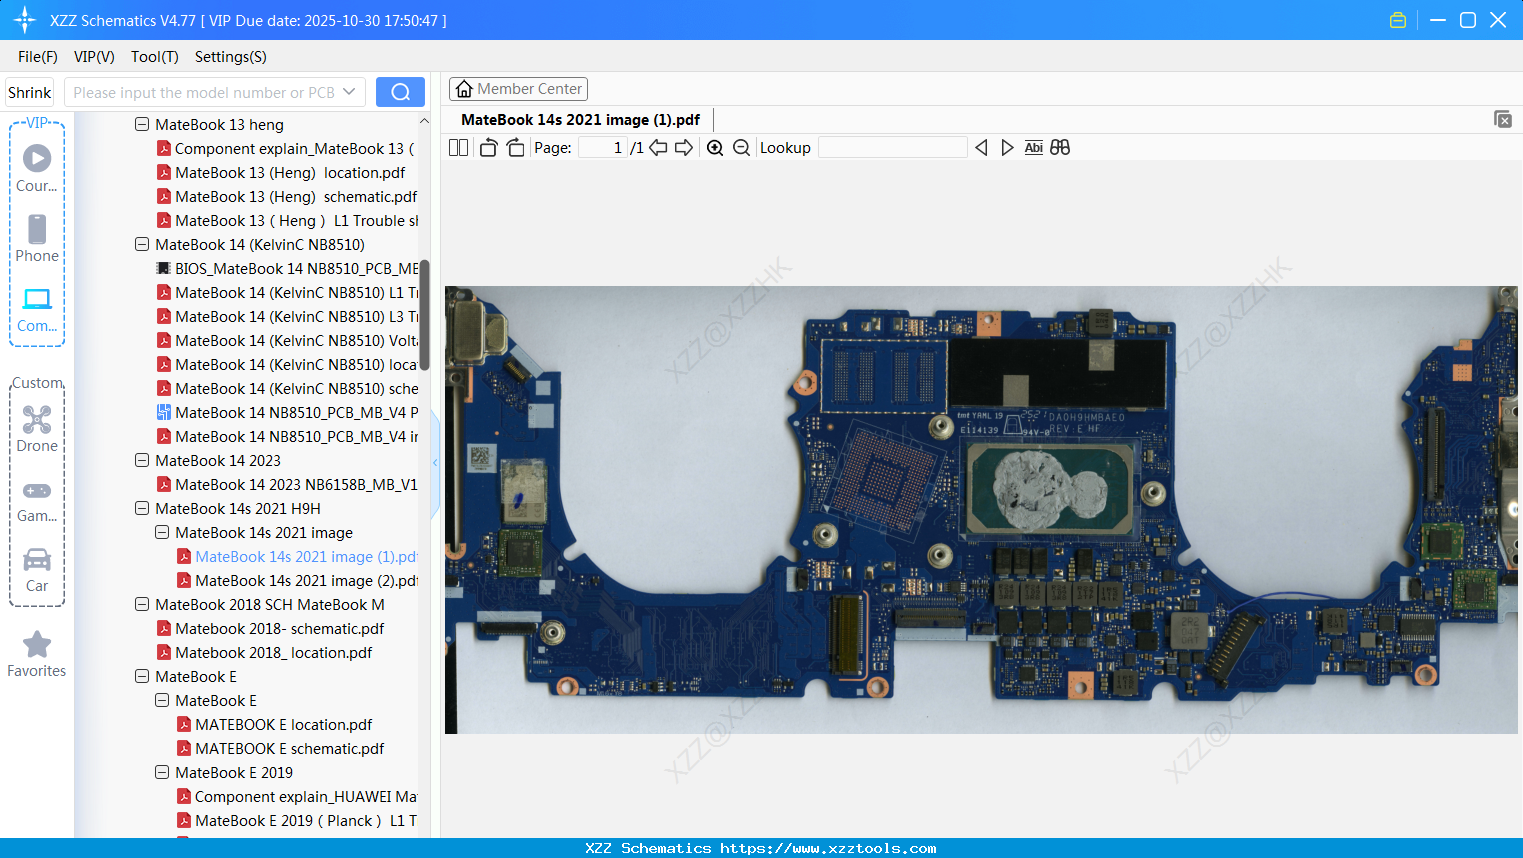This screenshot has width=1523, height=858.
Task: Click the XZZ Schematics app logo
Action: (25, 20)
